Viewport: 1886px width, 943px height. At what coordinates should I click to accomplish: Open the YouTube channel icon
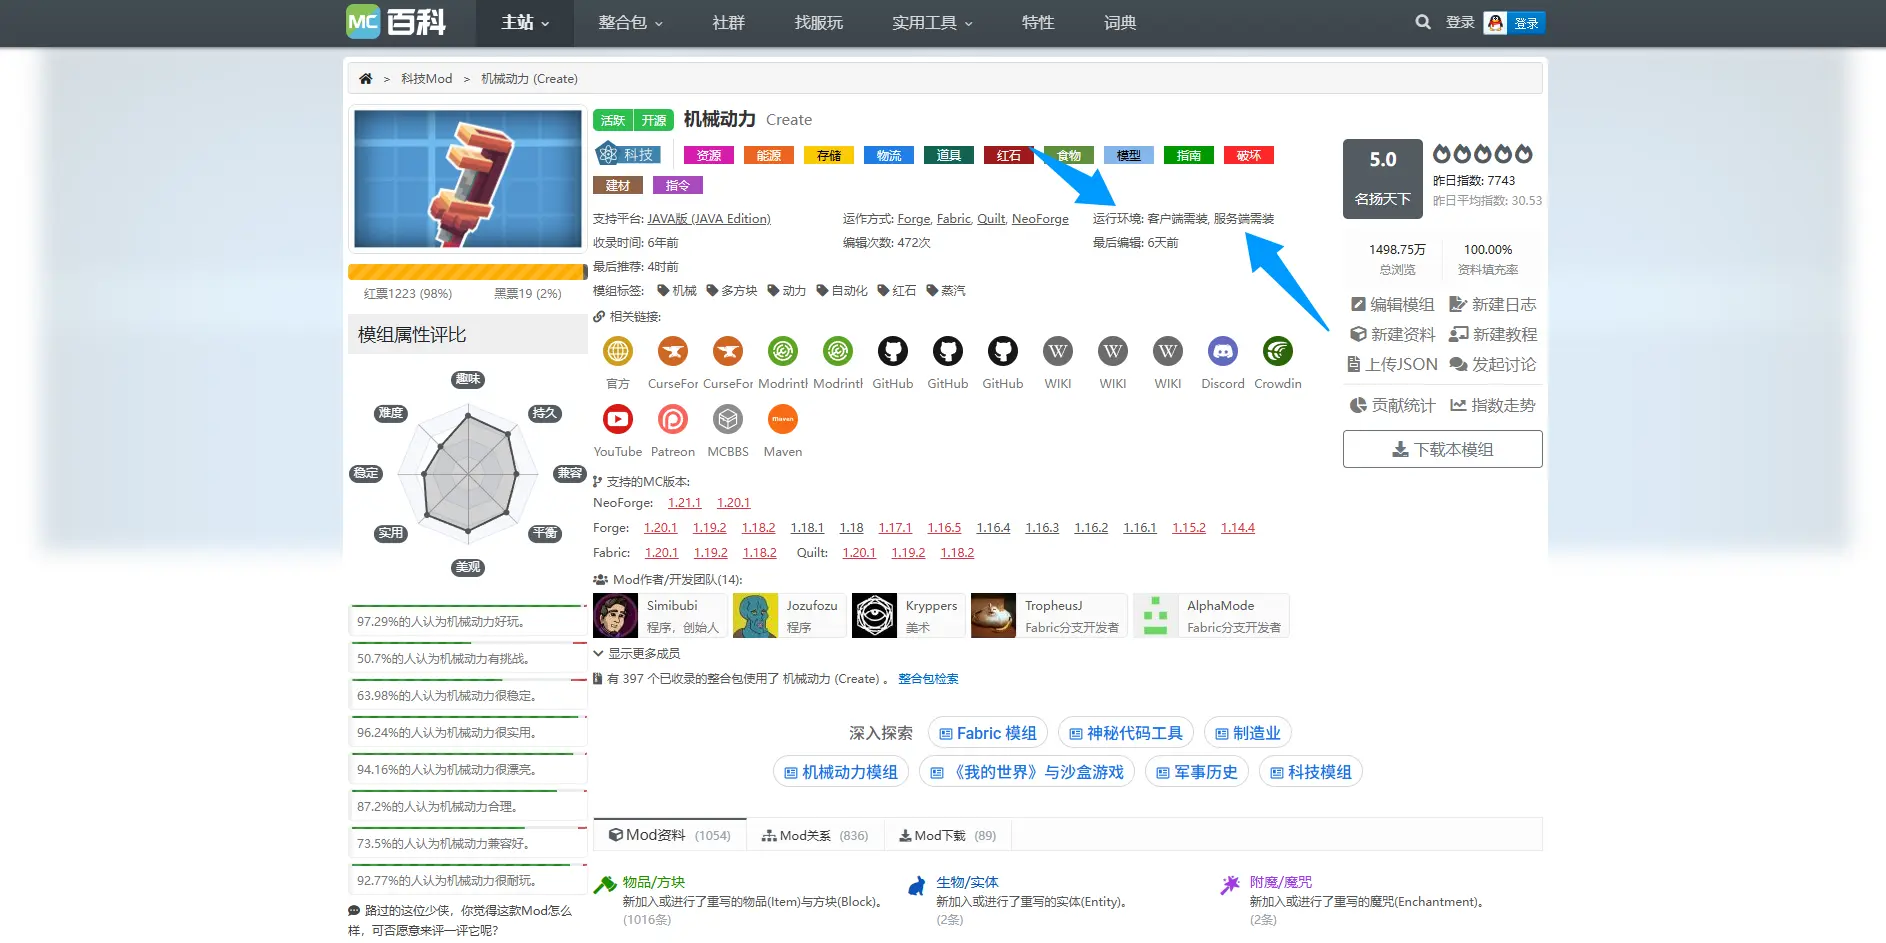point(618,419)
